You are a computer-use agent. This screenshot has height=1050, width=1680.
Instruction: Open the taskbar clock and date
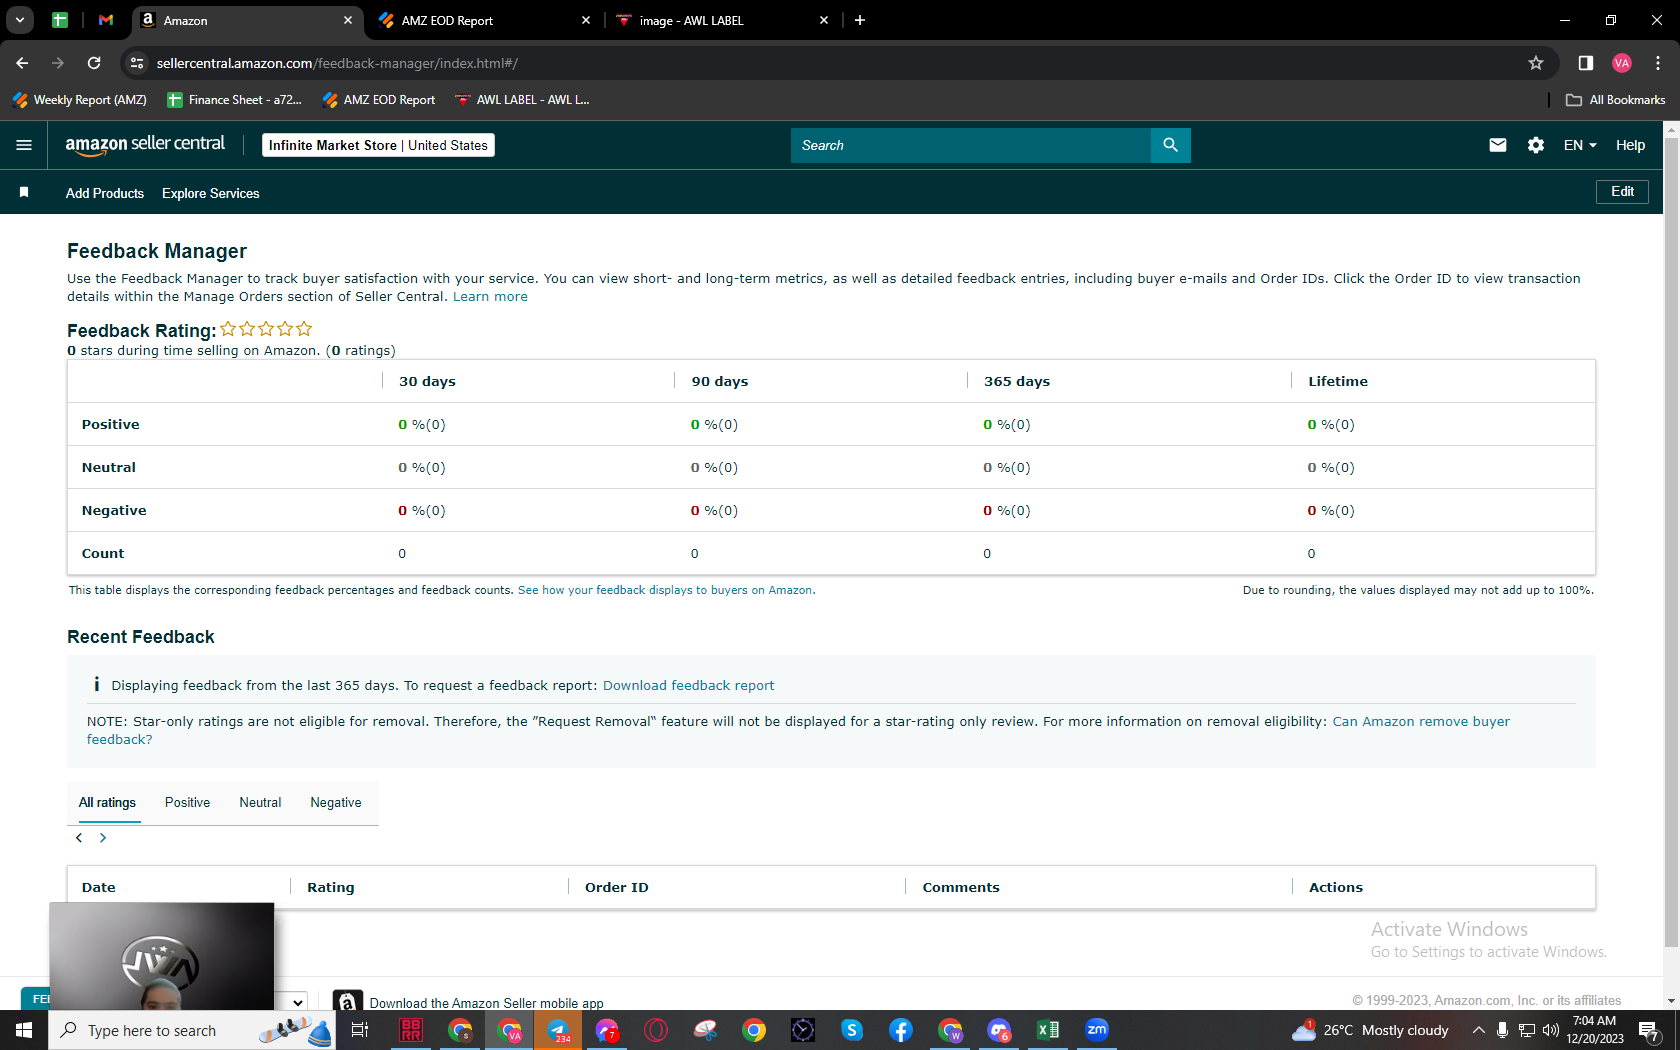coord(1594,1030)
